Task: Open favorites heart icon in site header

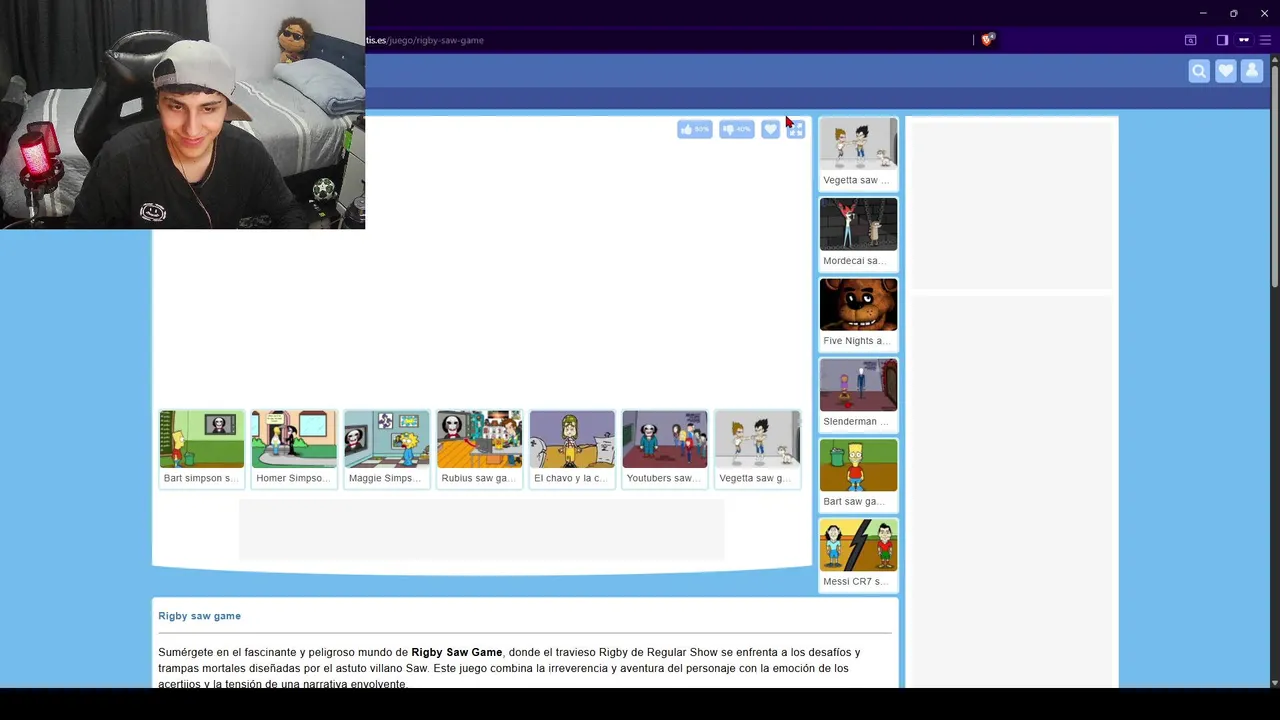Action: coord(1225,71)
